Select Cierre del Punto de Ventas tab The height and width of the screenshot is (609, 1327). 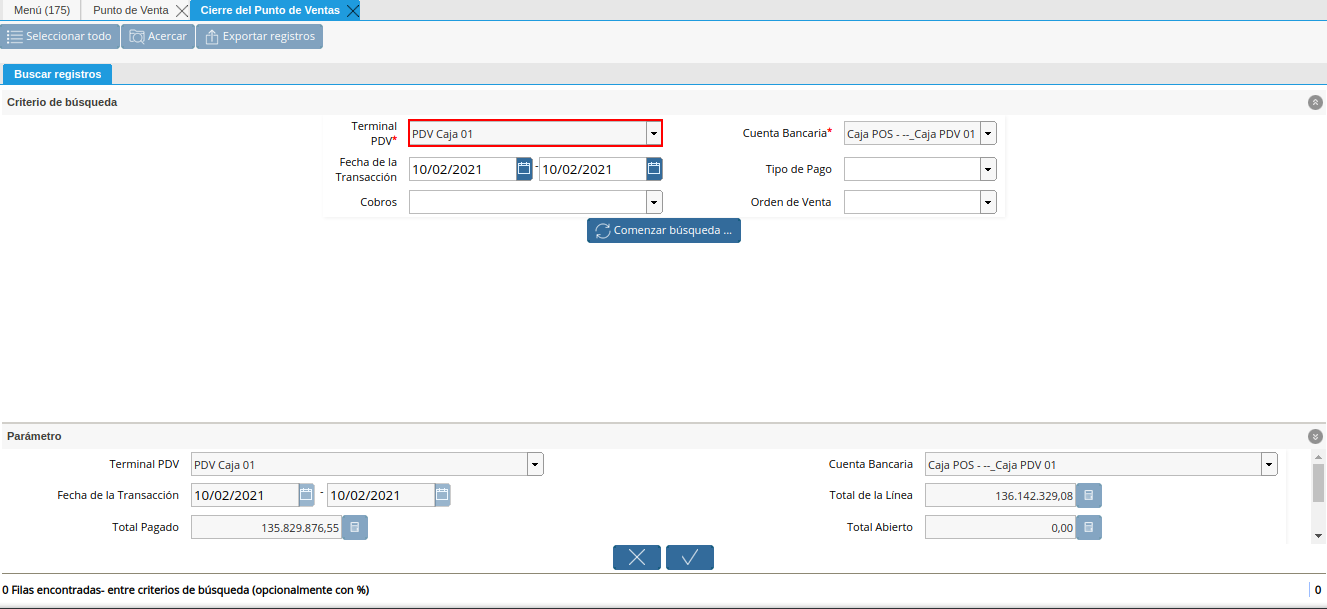[x=269, y=10]
